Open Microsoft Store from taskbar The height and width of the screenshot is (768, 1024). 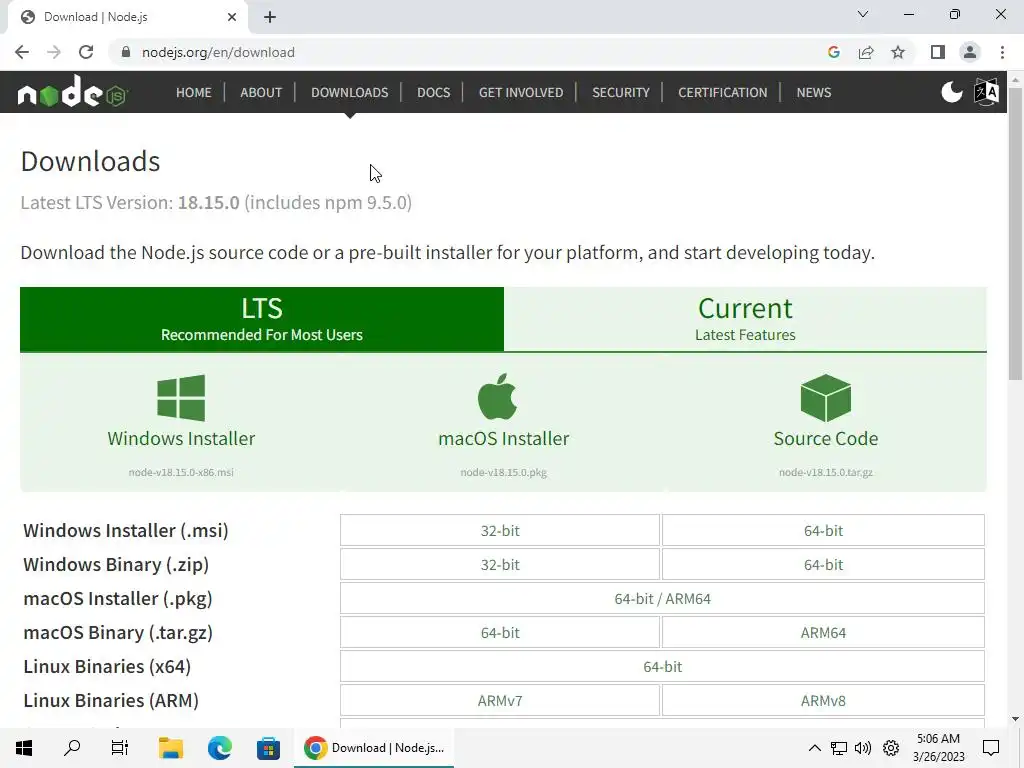click(x=268, y=748)
